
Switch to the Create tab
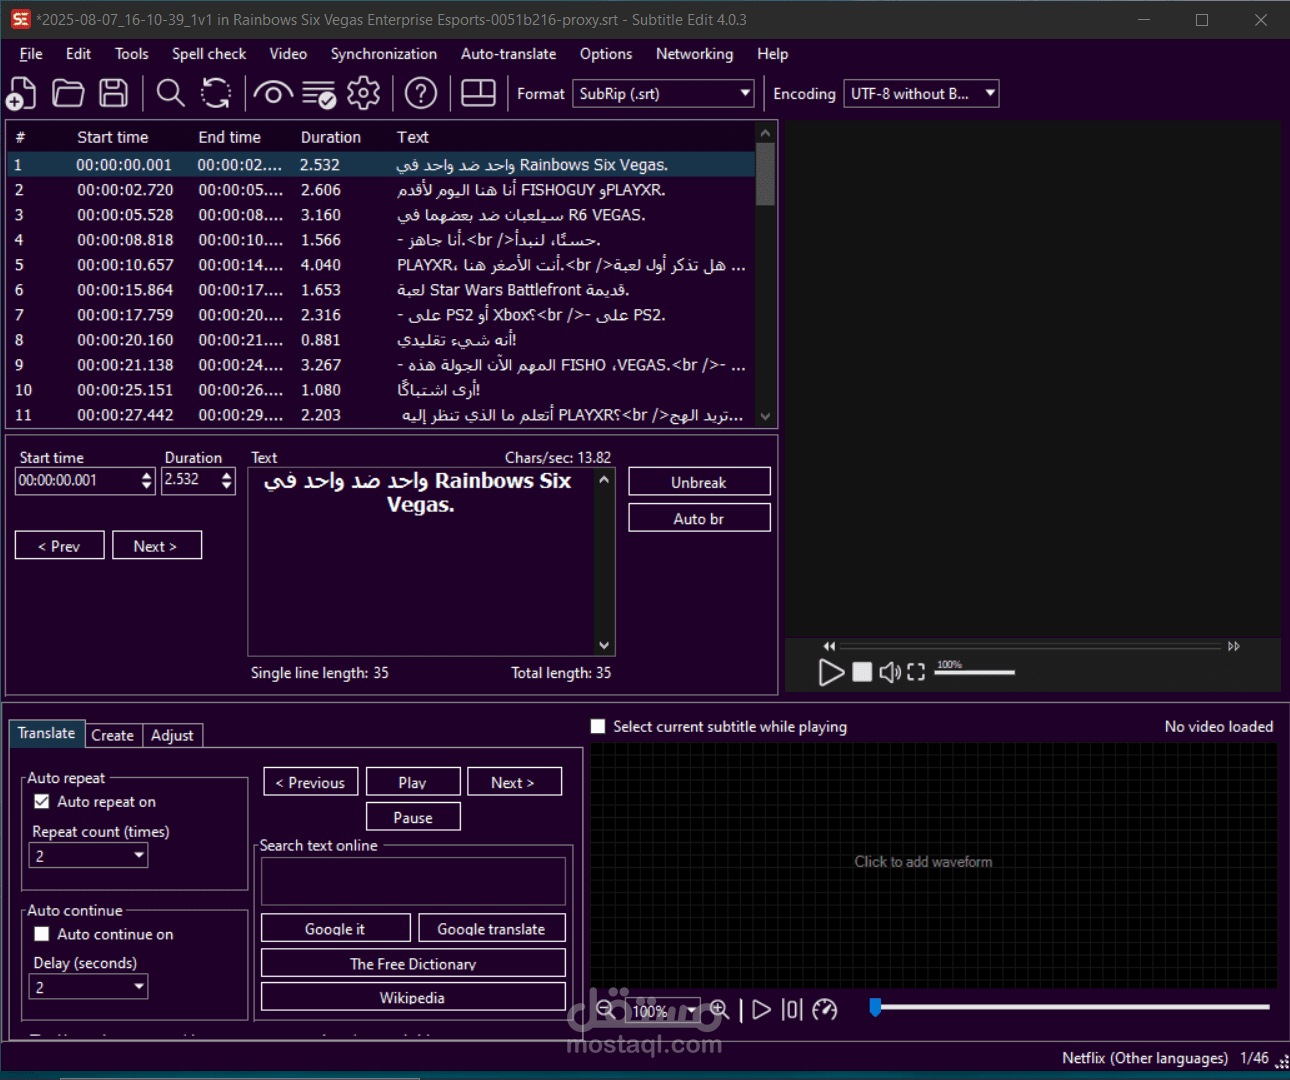point(112,735)
